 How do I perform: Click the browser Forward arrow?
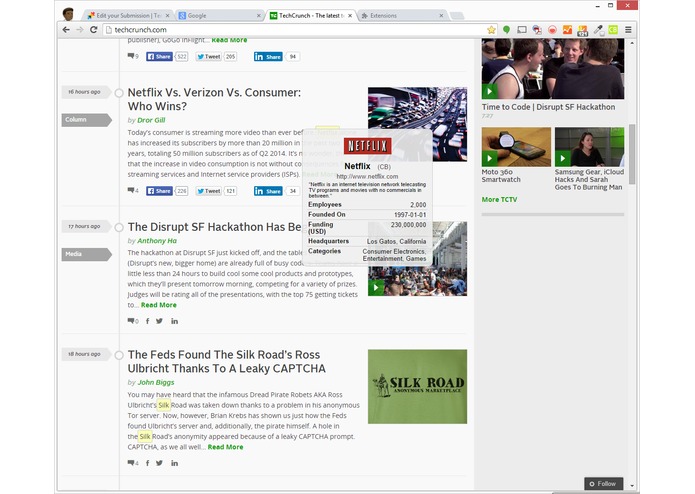[80, 30]
